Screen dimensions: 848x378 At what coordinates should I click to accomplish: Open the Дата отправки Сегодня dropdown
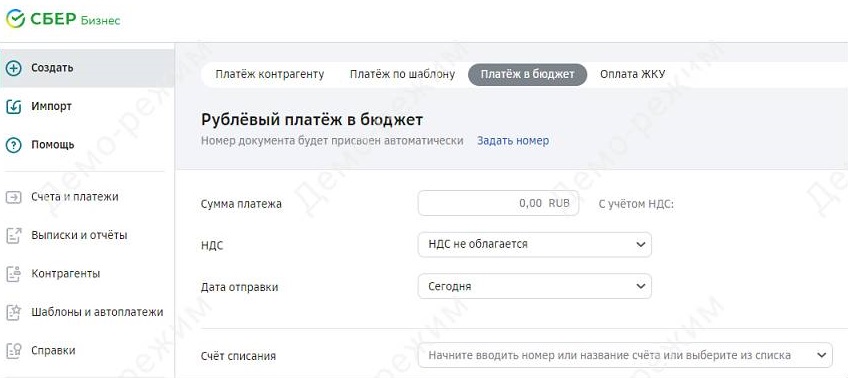(x=534, y=286)
